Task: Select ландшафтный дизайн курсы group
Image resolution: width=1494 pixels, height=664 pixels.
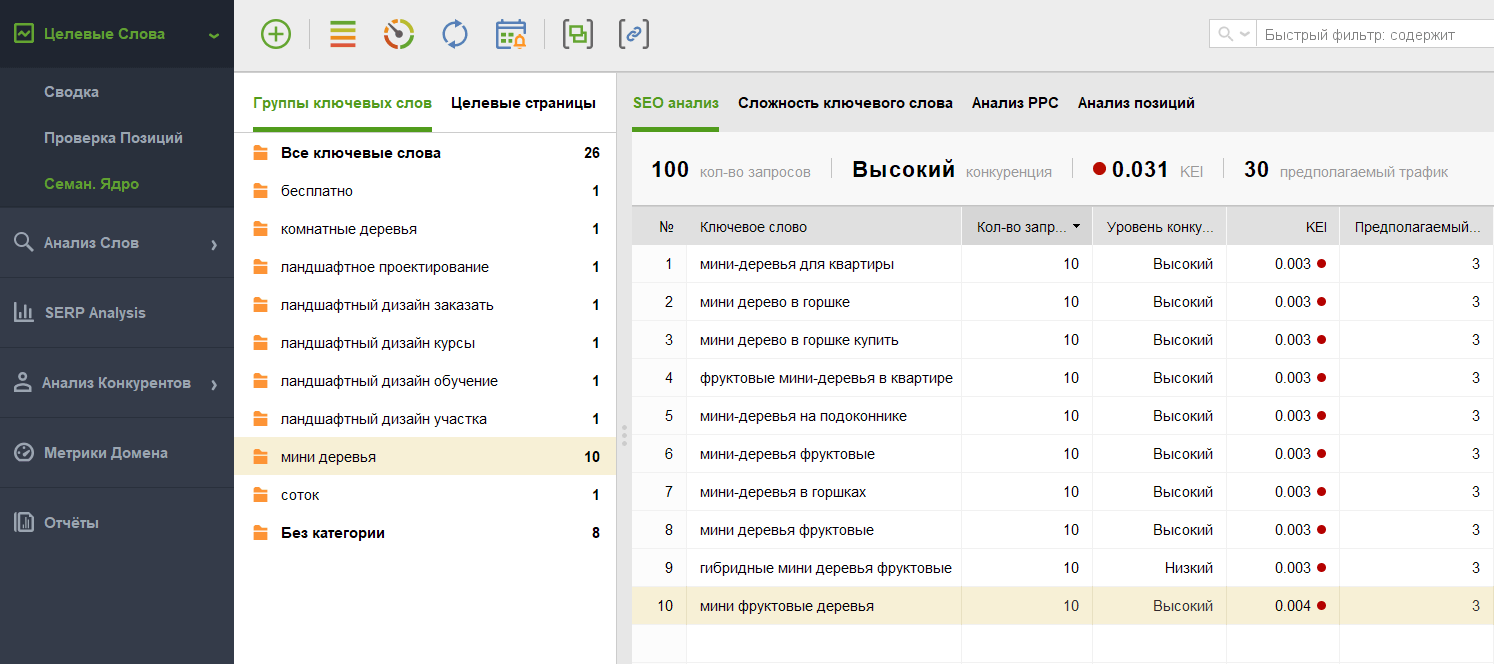Action: coord(425,343)
